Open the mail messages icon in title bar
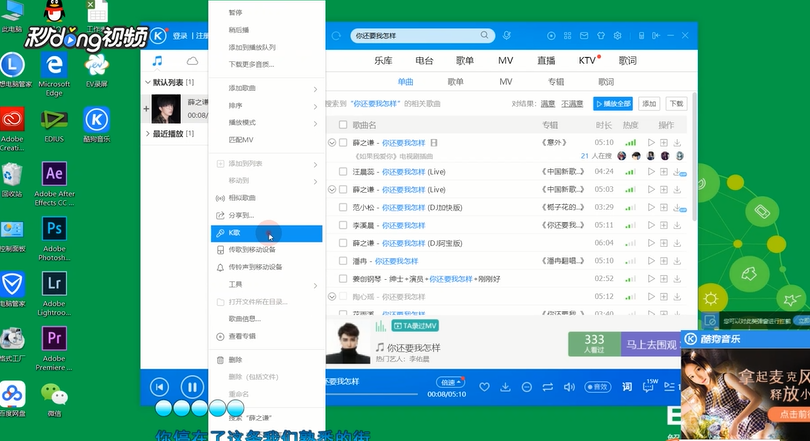Image resolution: width=810 pixels, height=441 pixels. pos(584,36)
